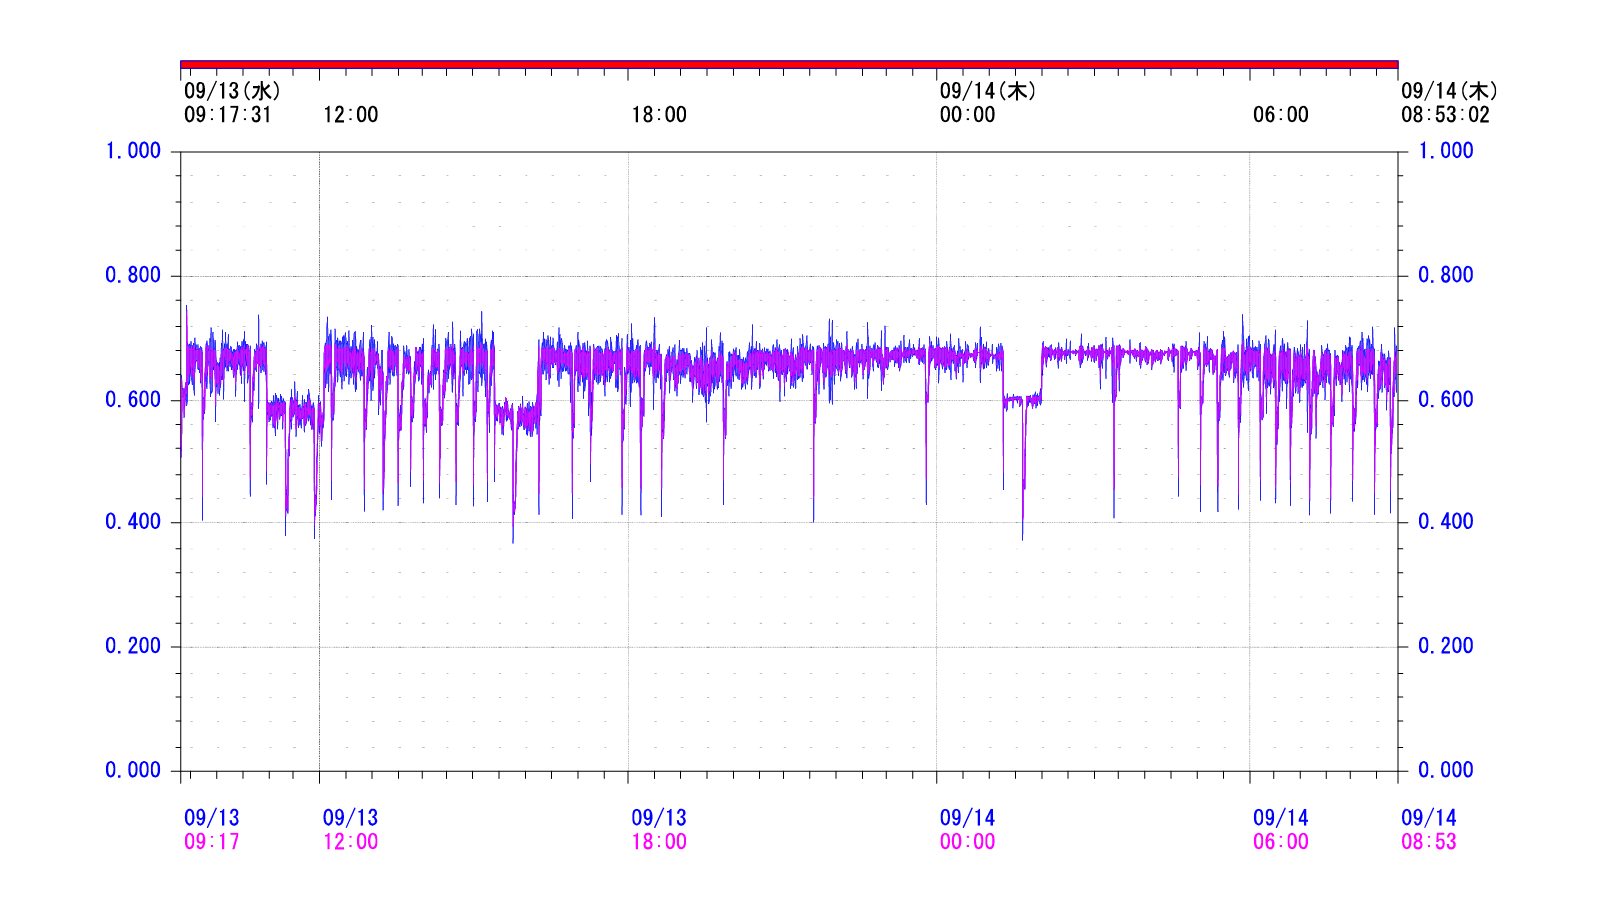Image resolution: width=1598 pixels, height=900 pixels.
Task: Click the blue 09/14 date above magenta 00:00
Action: (967, 818)
